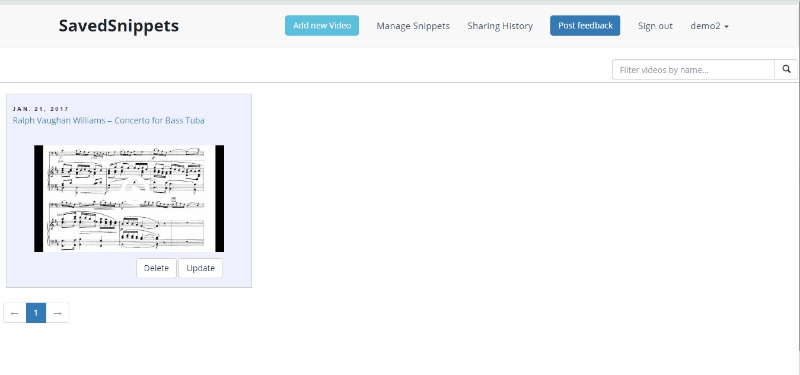Update the Concerto for Bass Tuba video
This screenshot has height=375, width=800.
tap(201, 268)
